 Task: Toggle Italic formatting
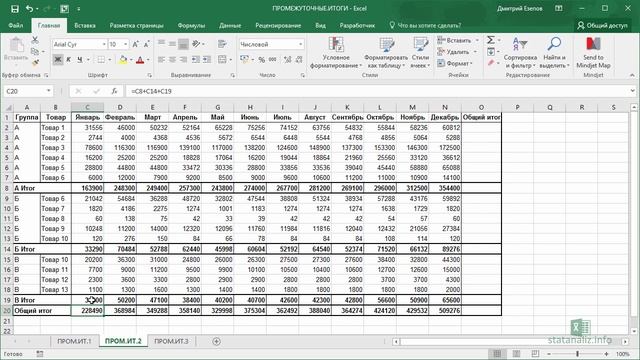pyautogui.click(x=69, y=60)
